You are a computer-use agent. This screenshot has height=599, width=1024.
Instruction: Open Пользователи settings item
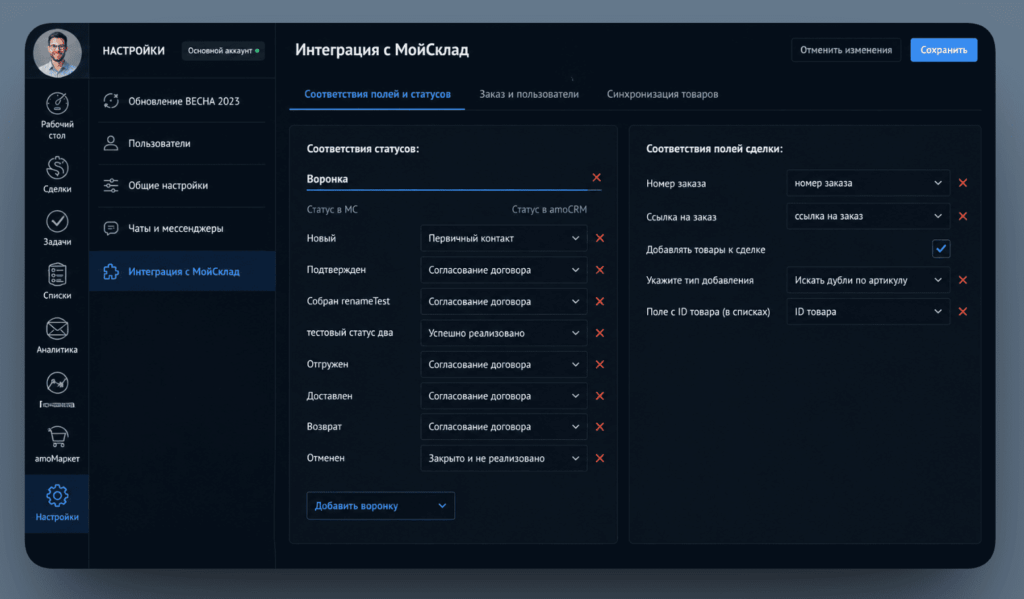pos(182,144)
